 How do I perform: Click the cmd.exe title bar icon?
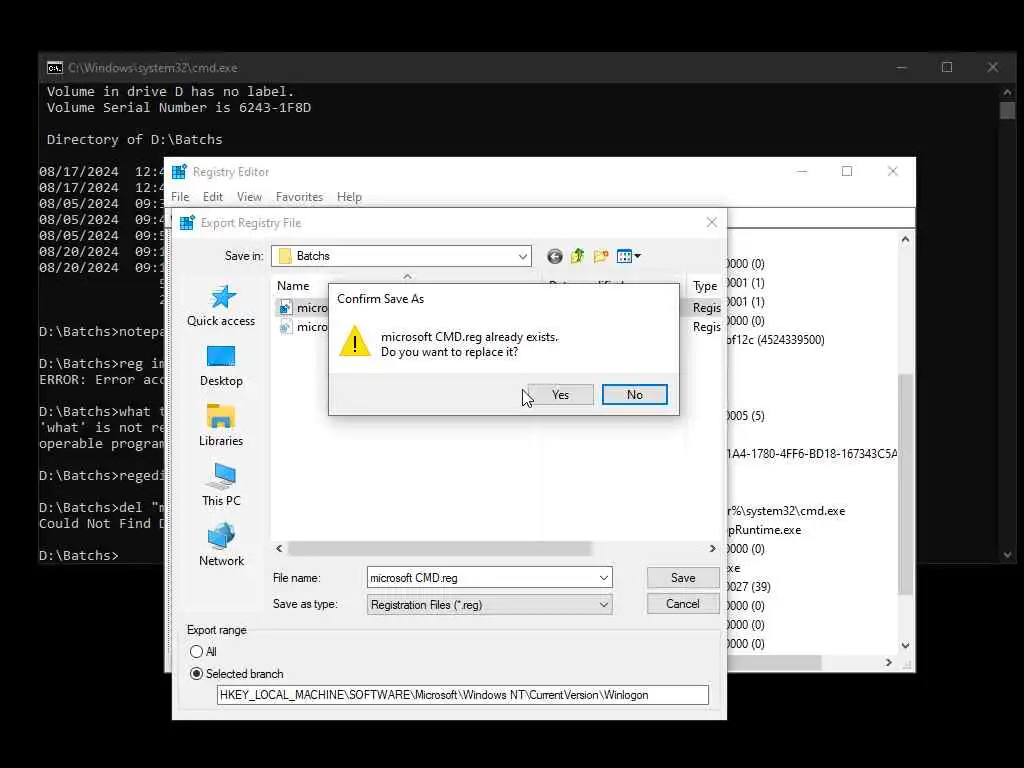pyautogui.click(x=55, y=68)
